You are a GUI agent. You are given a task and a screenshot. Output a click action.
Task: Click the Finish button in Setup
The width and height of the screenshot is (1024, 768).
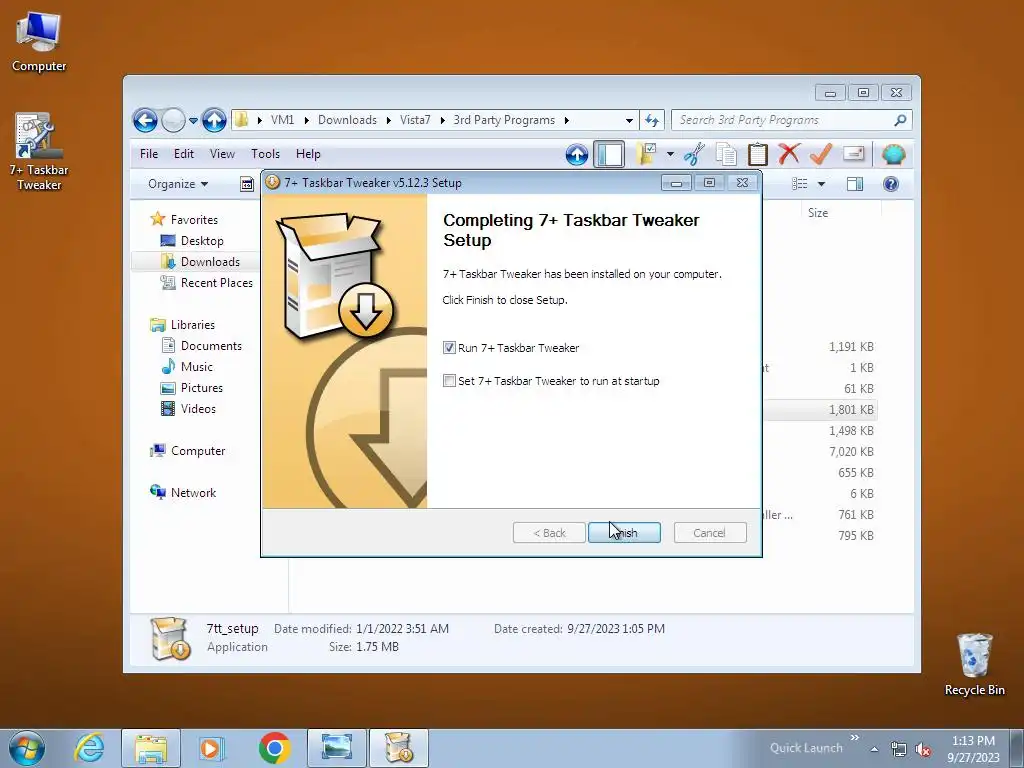pyautogui.click(x=624, y=533)
